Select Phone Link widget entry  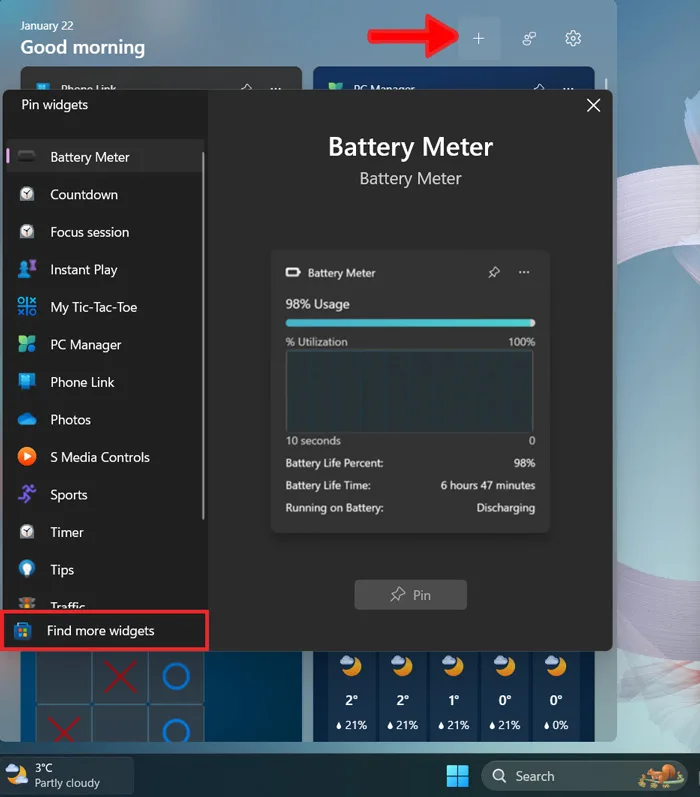105,382
